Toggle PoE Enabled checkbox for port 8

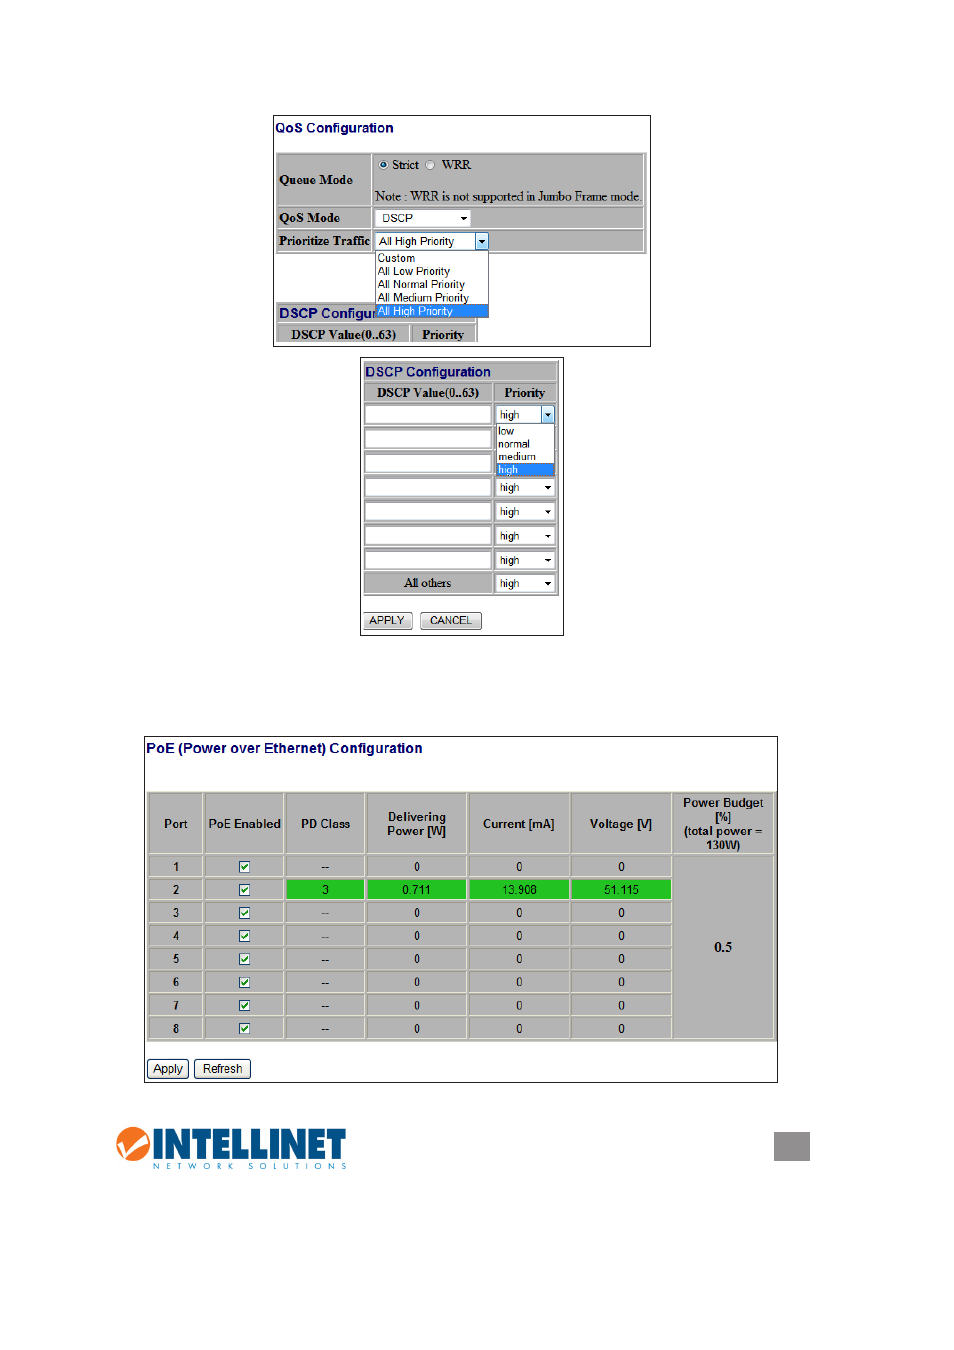[244, 1028]
